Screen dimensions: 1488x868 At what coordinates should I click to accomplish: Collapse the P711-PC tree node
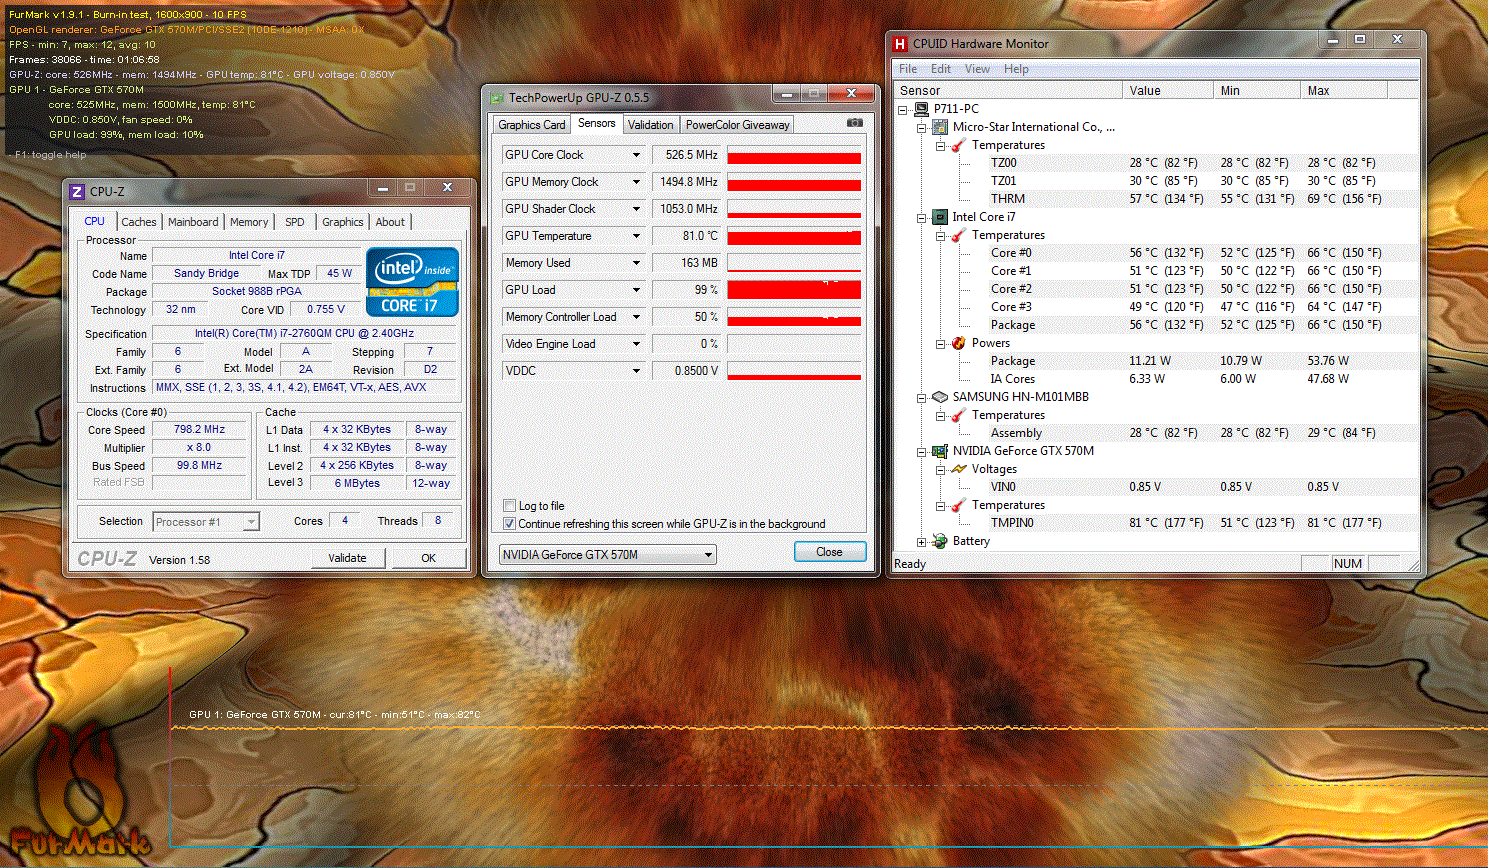(x=903, y=109)
